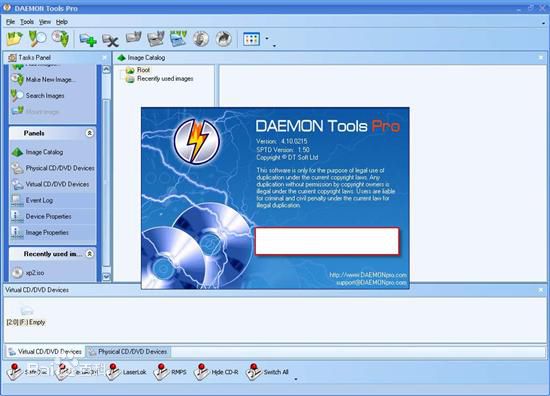Click the Event Log icon in Panels
Screen dimensions: 550x396
[17, 200]
